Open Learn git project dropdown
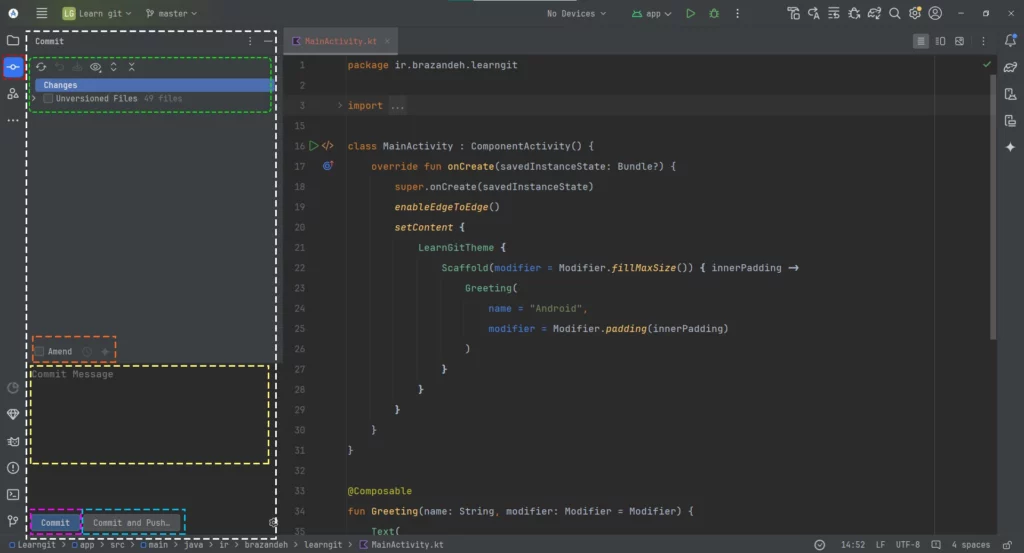 click(x=97, y=13)
